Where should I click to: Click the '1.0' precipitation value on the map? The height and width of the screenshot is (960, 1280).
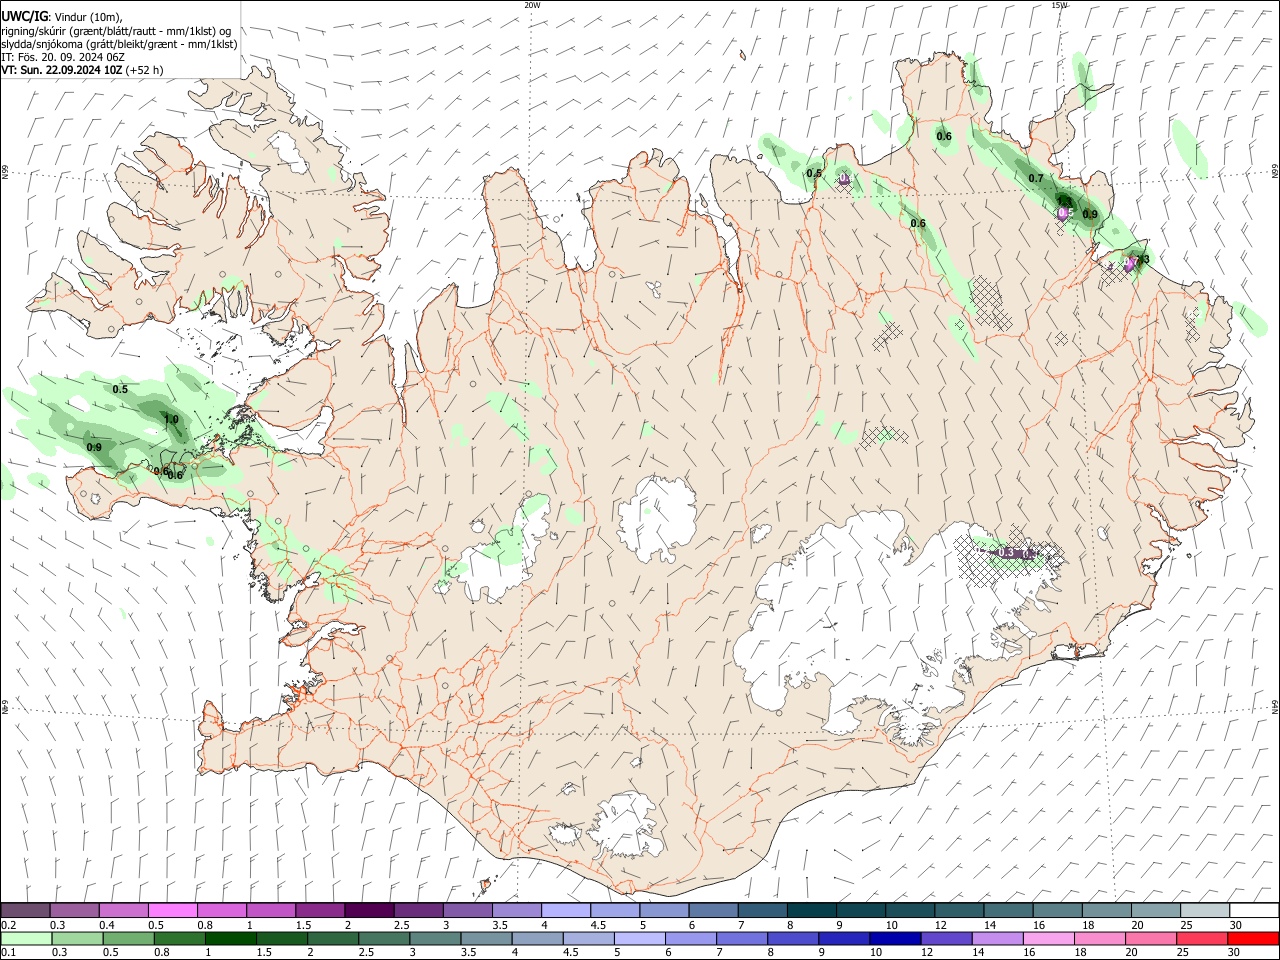coord(171,420)
